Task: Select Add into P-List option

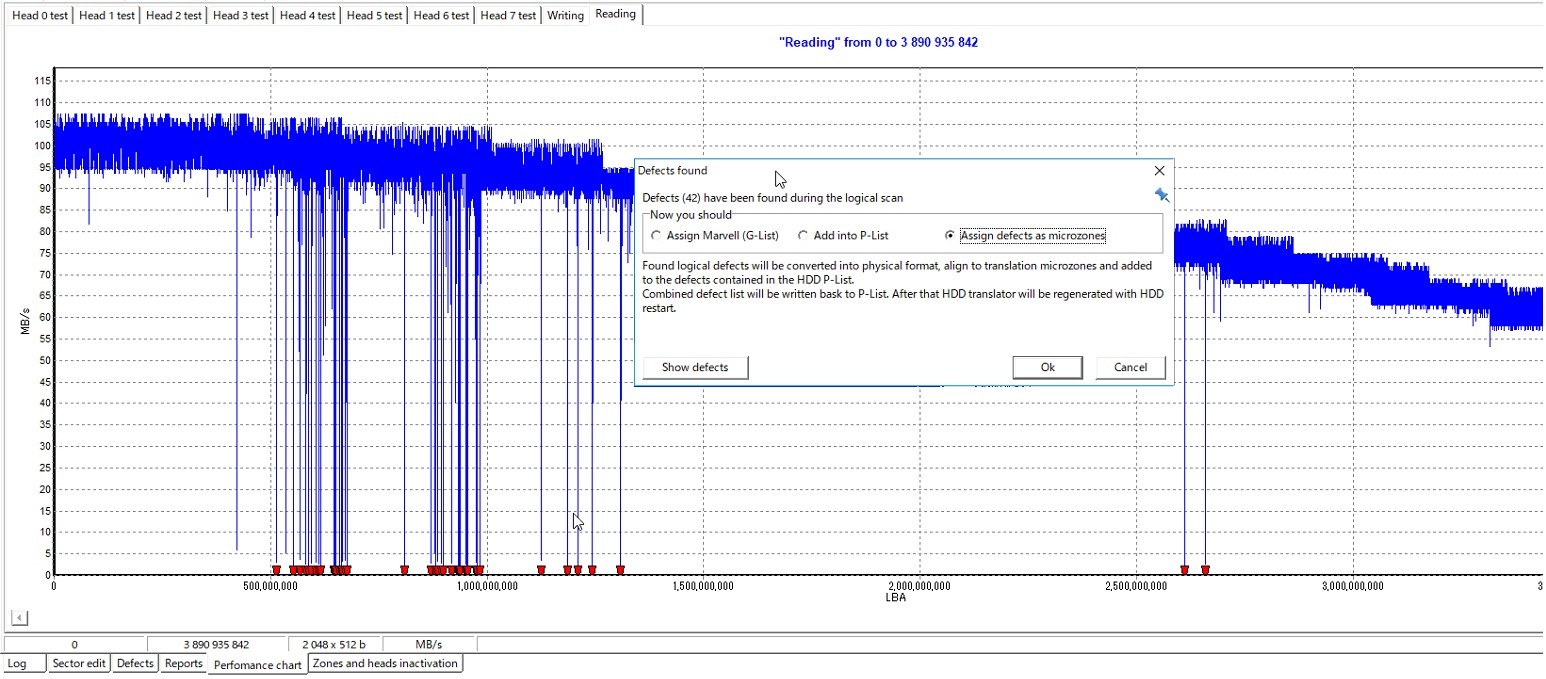Action: coord(803,236)
